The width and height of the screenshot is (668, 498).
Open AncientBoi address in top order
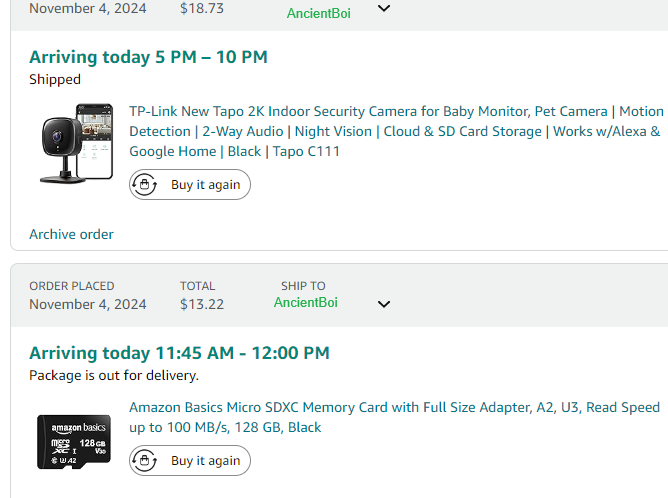tap(319, 13)
